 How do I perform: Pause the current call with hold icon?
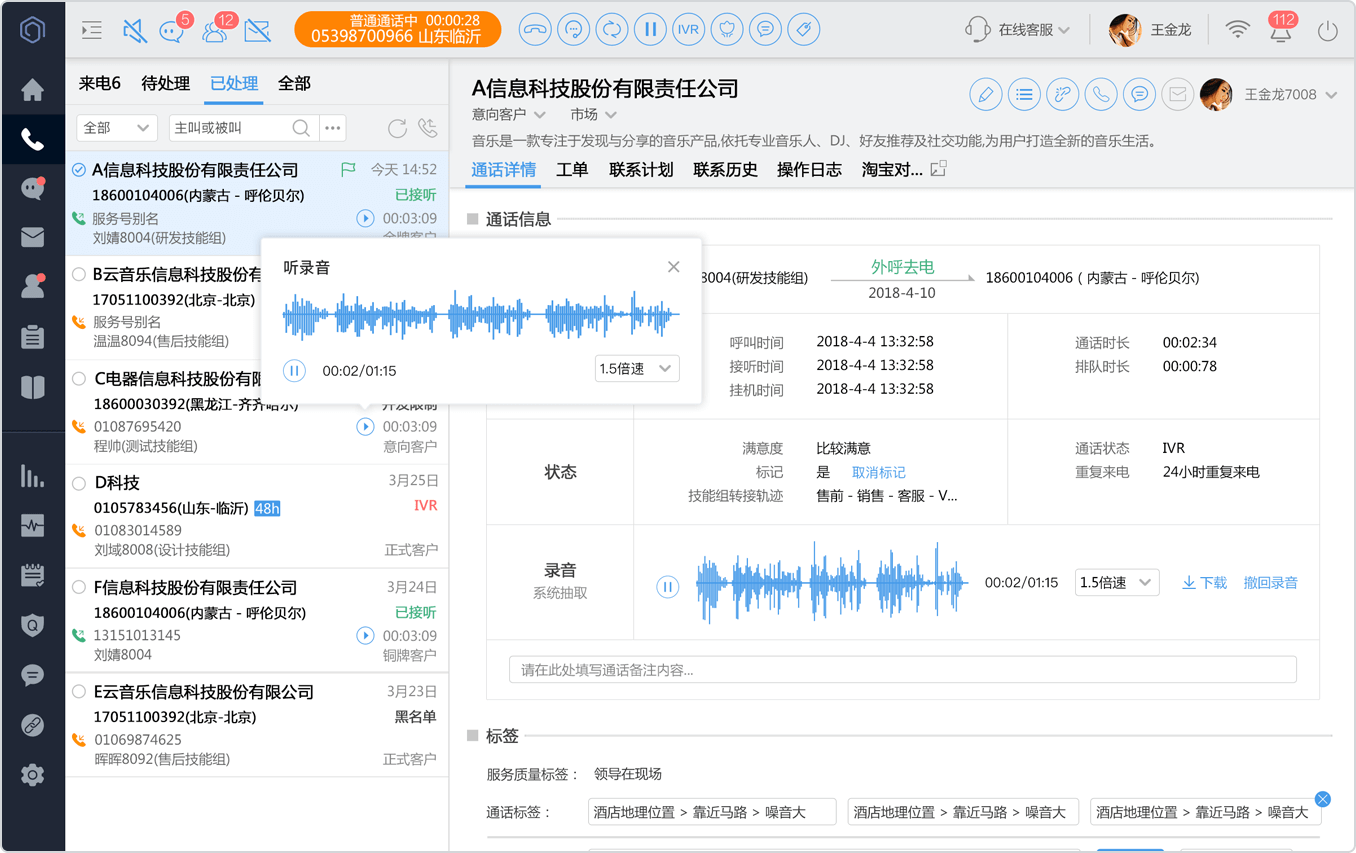650,29
